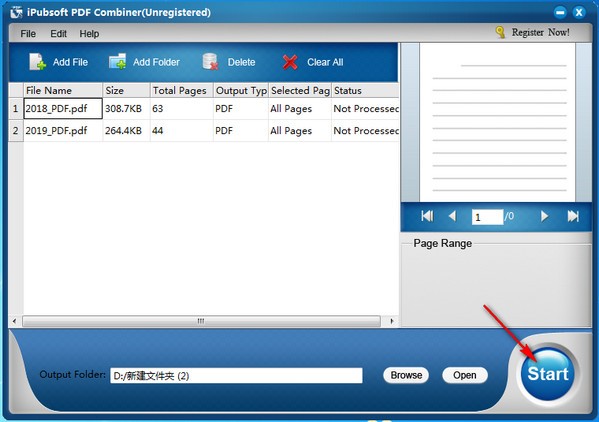Minimize the PDF Combiner window
Screen dimensions: 599x422
(x=560, y=12)
